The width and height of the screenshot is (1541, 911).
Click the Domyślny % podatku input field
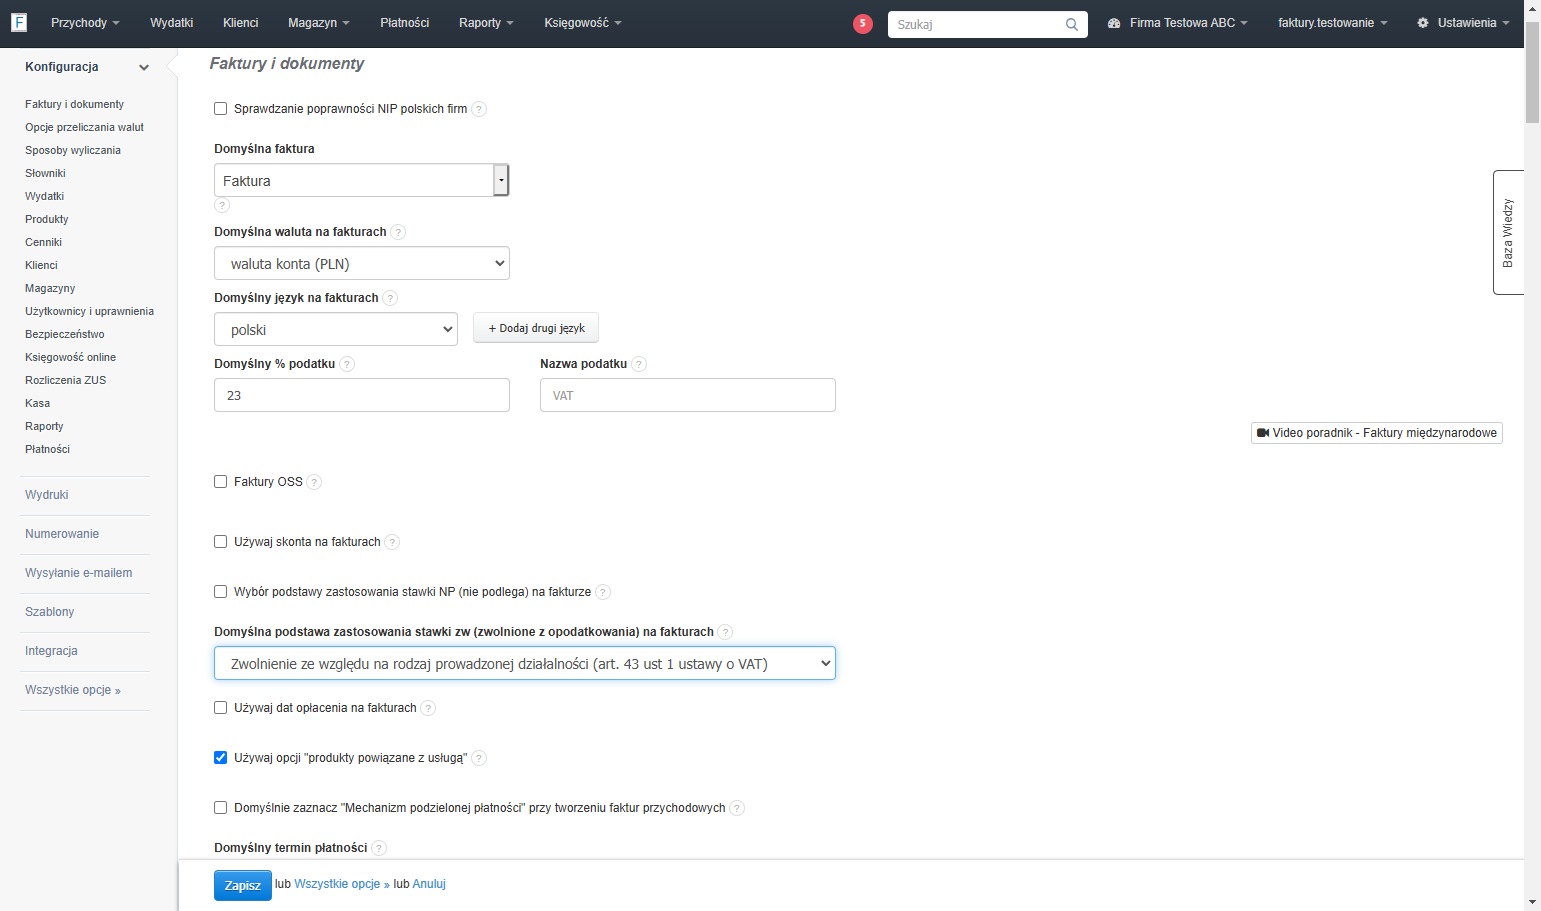point(362,395)
